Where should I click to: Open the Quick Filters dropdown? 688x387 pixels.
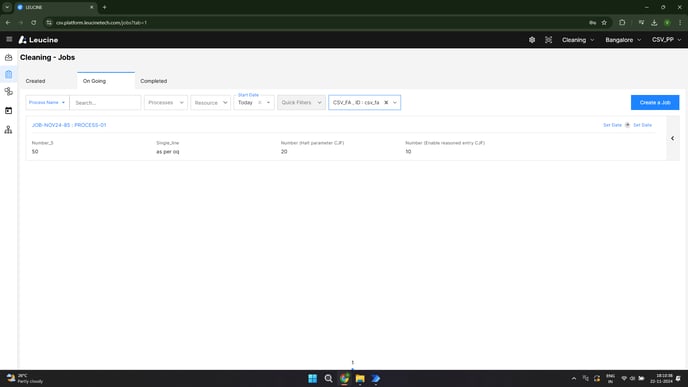pos(301,103)
